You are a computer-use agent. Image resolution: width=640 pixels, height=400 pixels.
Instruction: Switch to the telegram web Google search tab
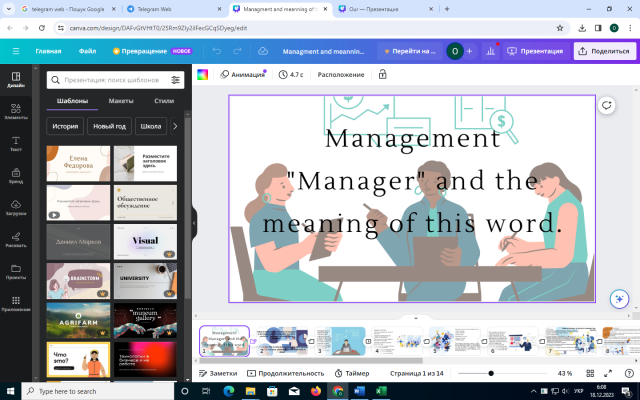(68, 9)
